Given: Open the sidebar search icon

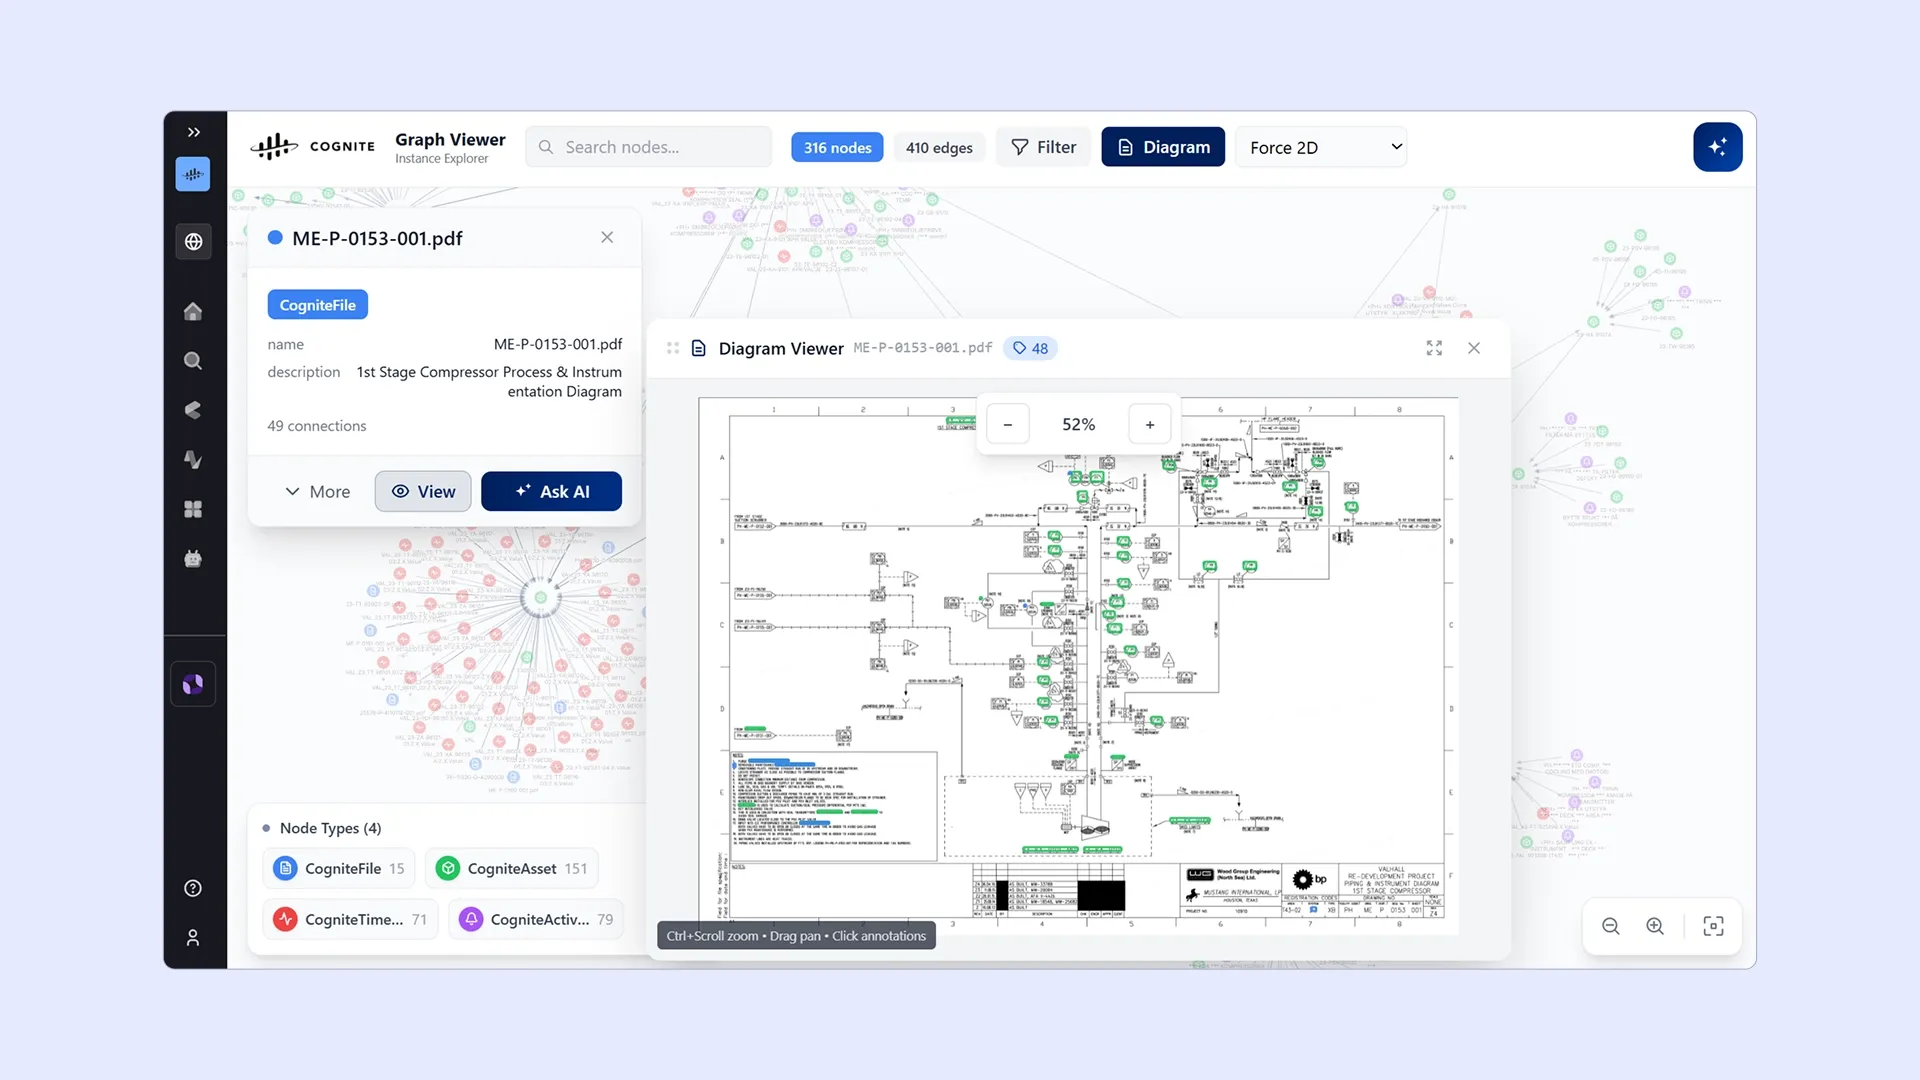Looking at the screenshot, I should pyautogui.click(x=193, y=361).
